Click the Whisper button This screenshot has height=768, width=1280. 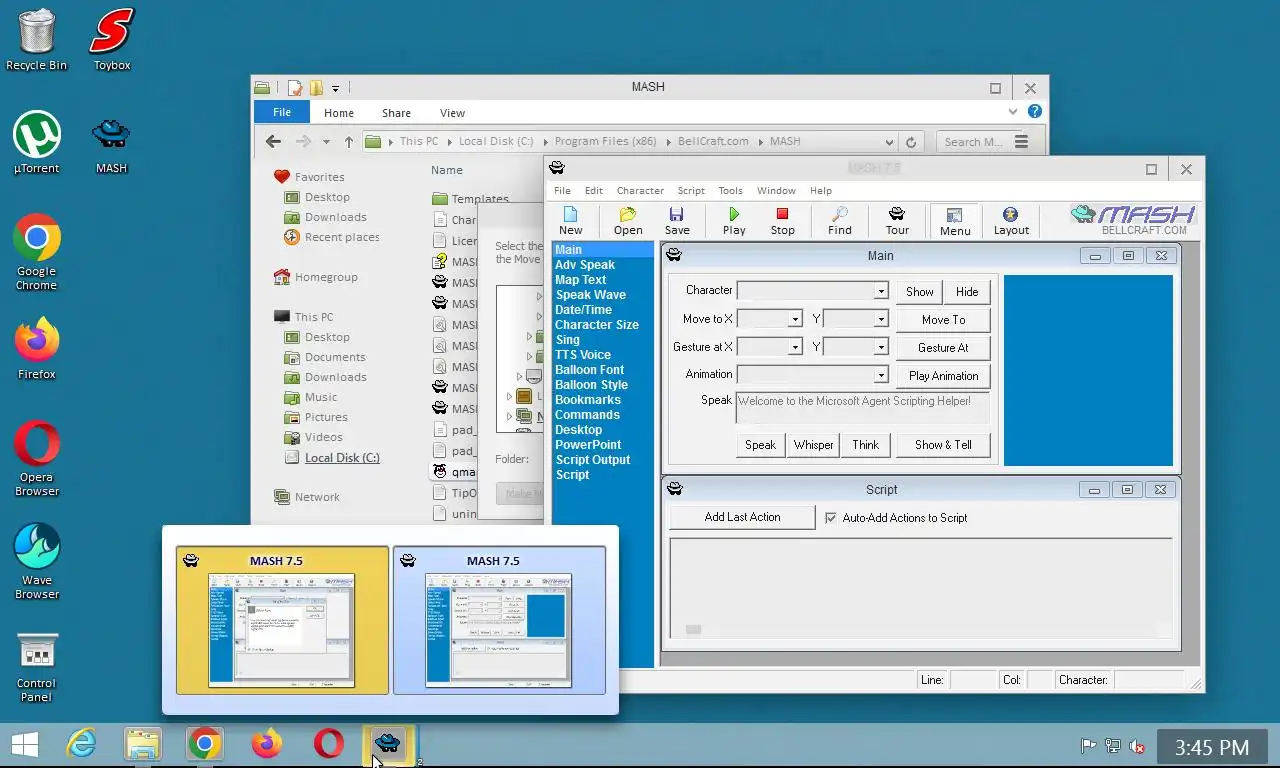pos(813,445)
